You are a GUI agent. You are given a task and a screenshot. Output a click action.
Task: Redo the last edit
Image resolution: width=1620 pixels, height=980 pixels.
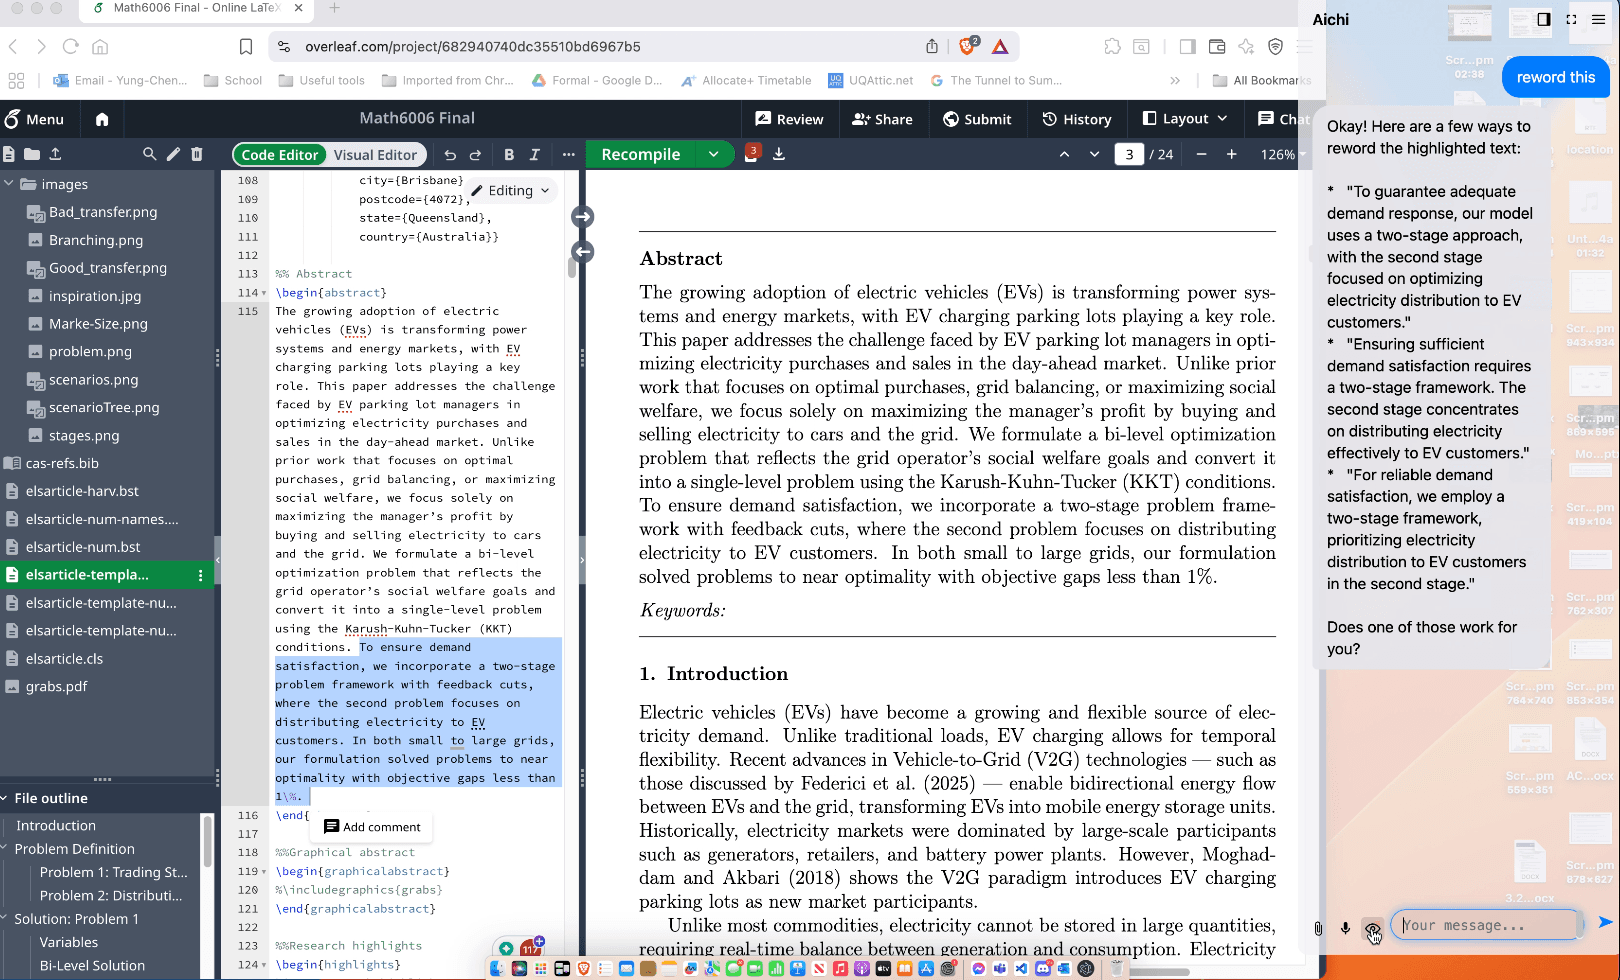click(x=475, y=154)
